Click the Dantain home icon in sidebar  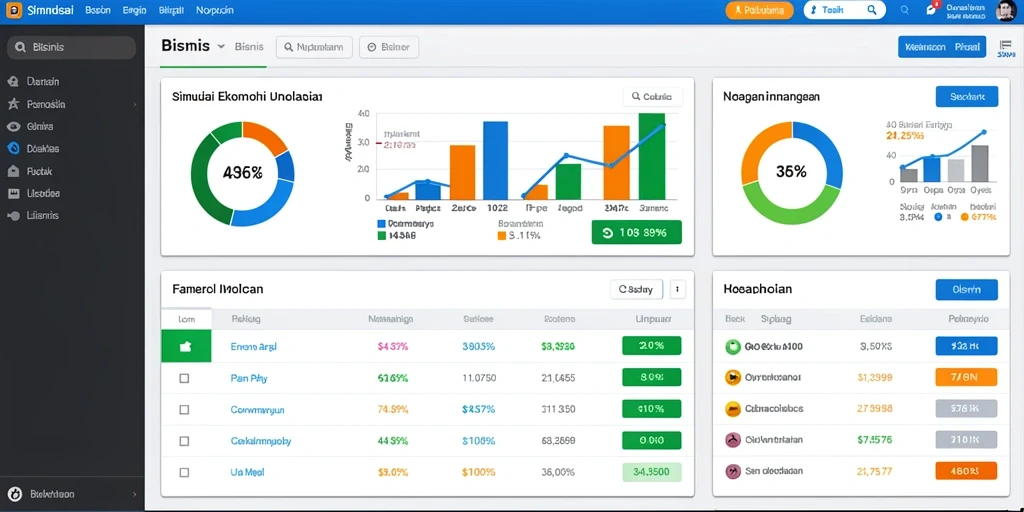[12, 82]
